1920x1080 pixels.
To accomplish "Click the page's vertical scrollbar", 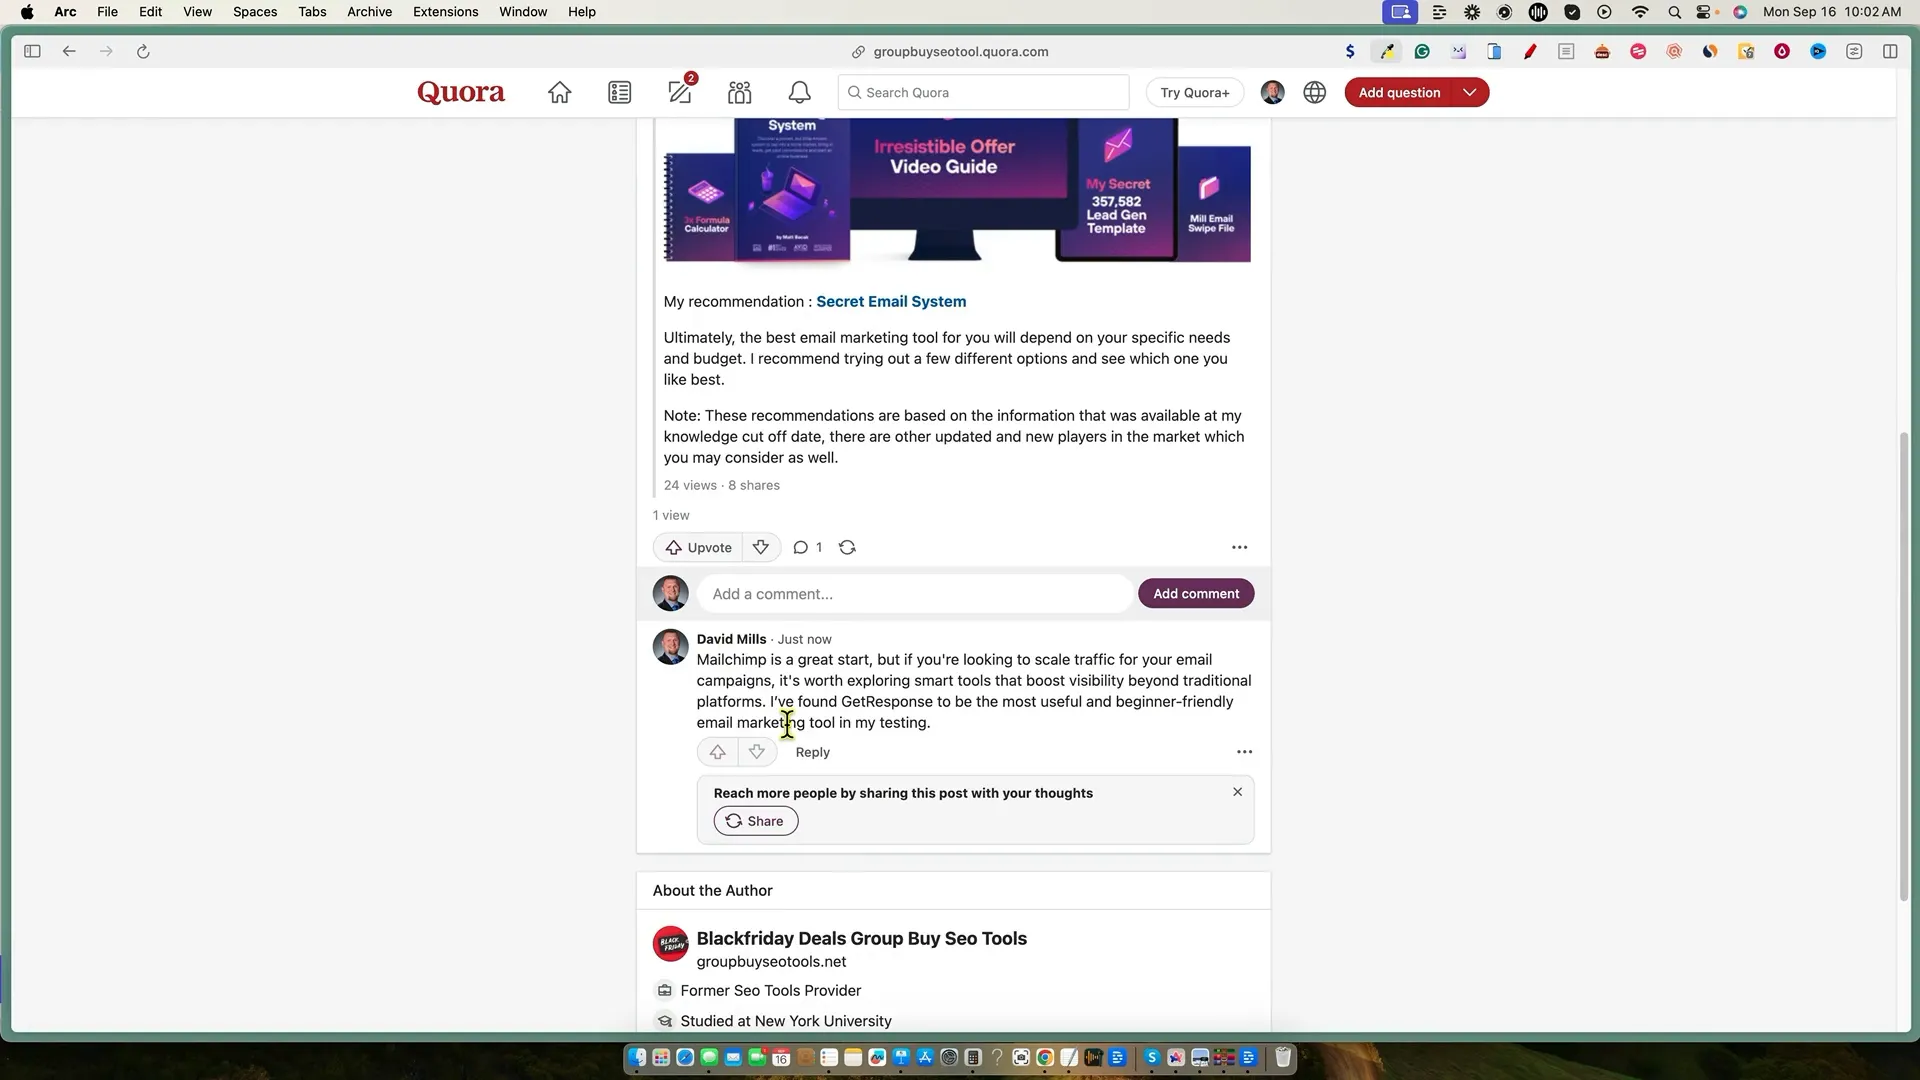I will click(x=1903, y=665).
